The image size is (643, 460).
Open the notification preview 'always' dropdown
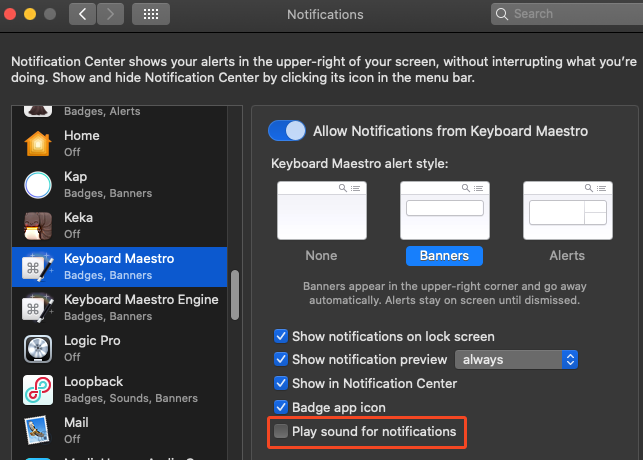[x=517, y=360]
